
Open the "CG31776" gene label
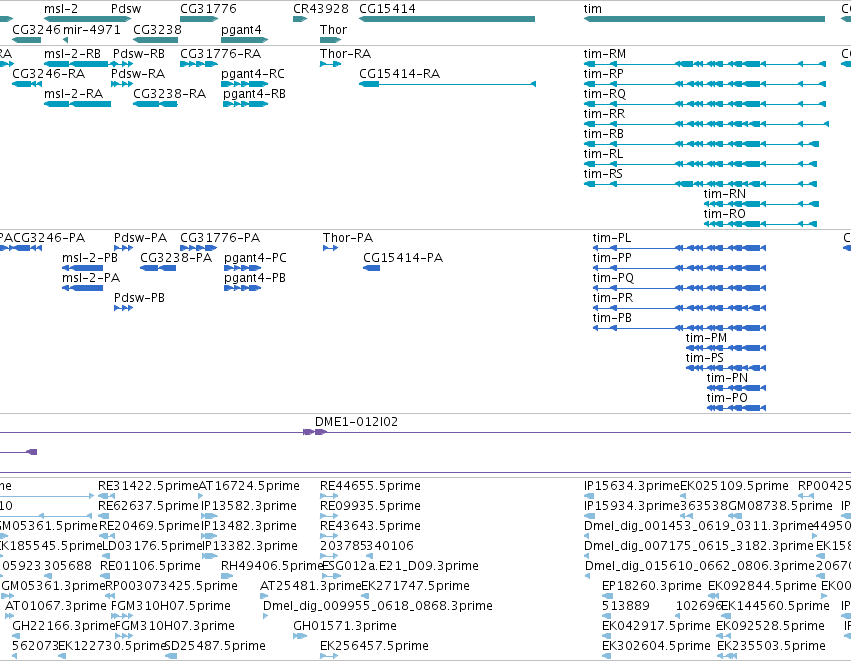tap(208, 9)
